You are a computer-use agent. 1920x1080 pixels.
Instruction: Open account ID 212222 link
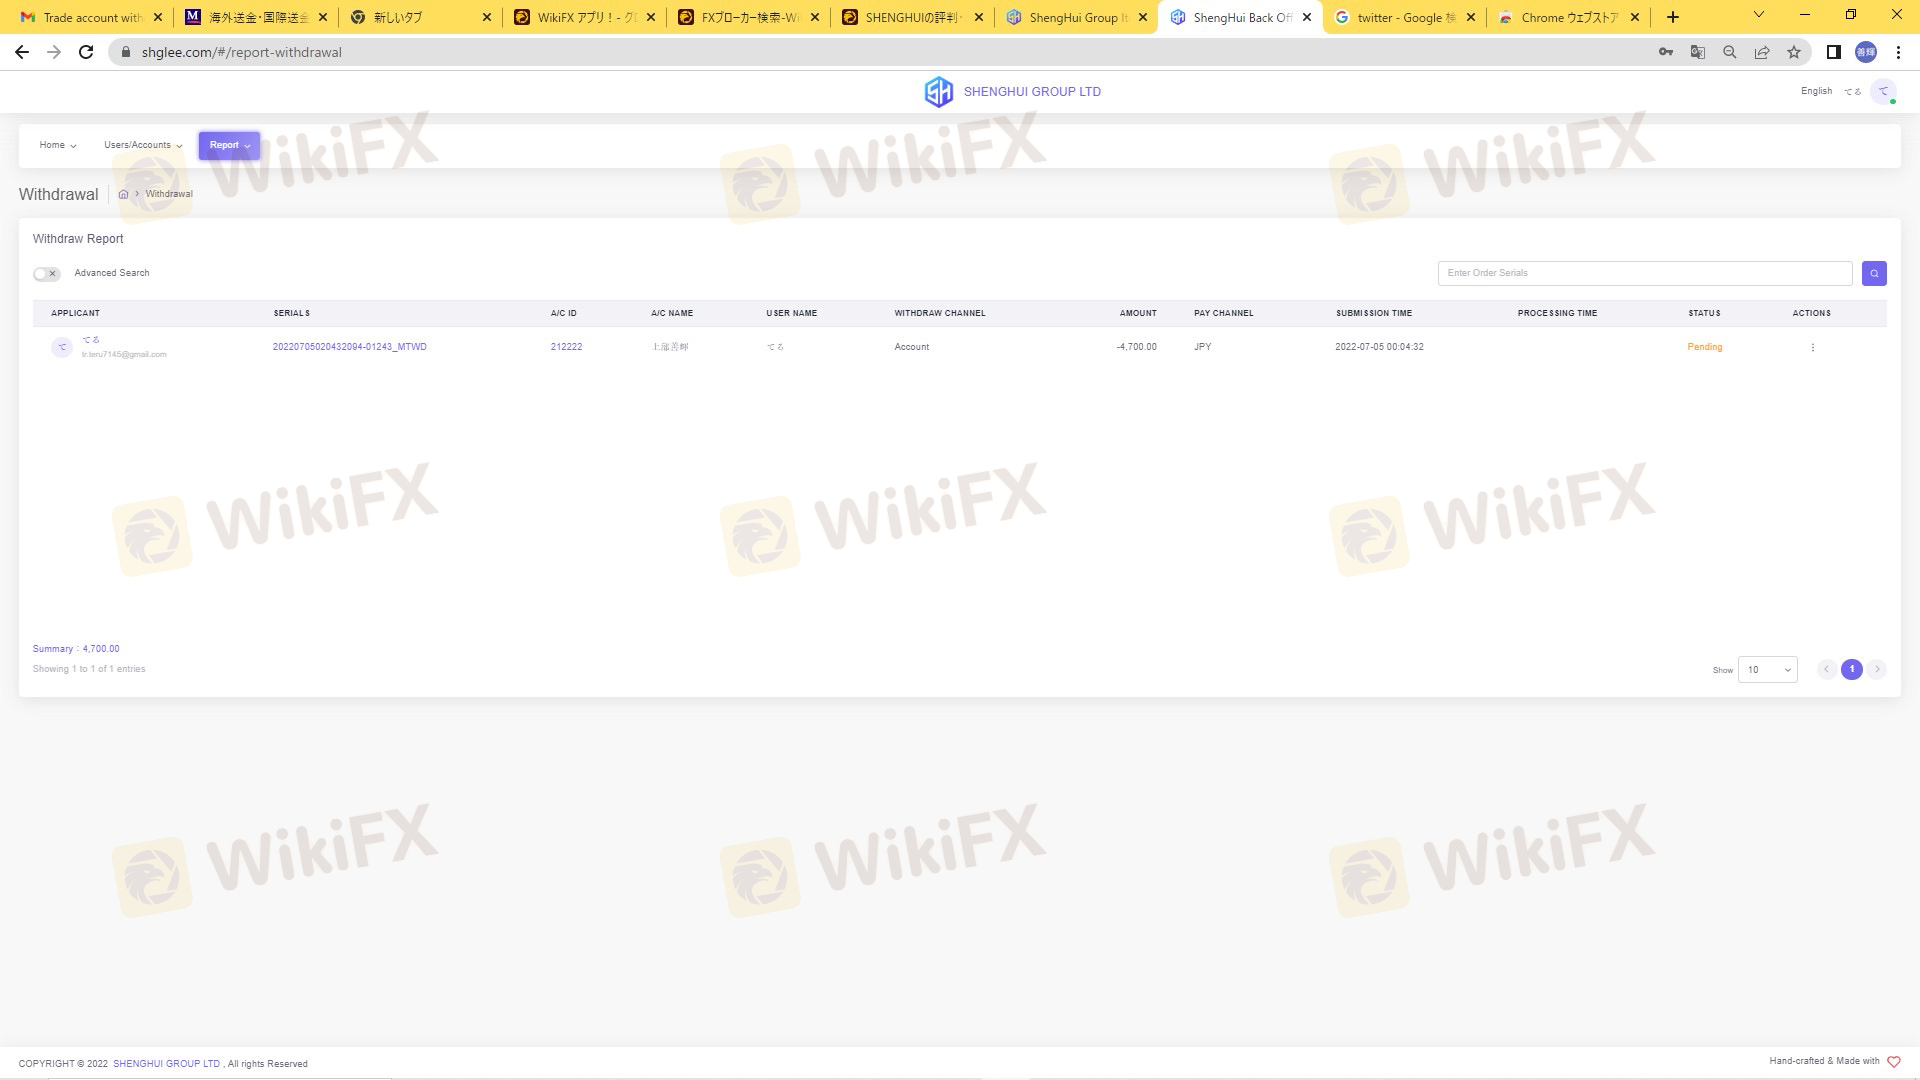(566, 347)
